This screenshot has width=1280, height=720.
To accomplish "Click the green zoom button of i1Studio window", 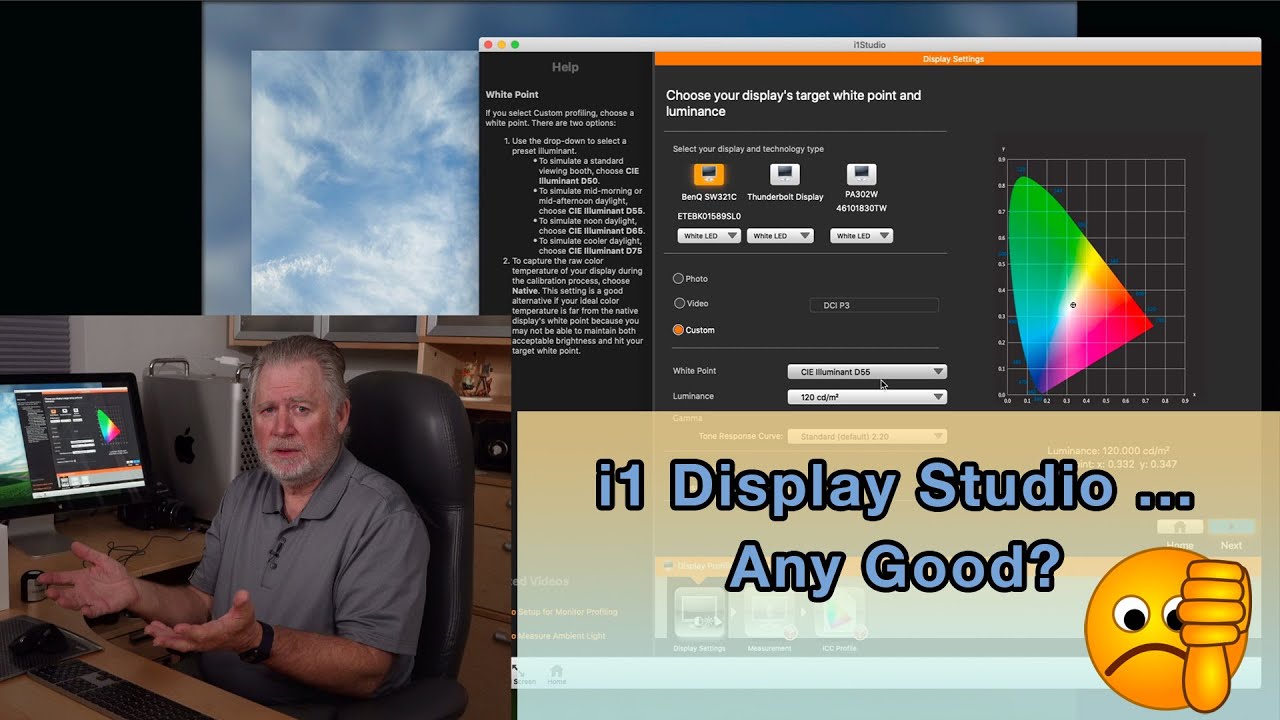I will (515, 45).
